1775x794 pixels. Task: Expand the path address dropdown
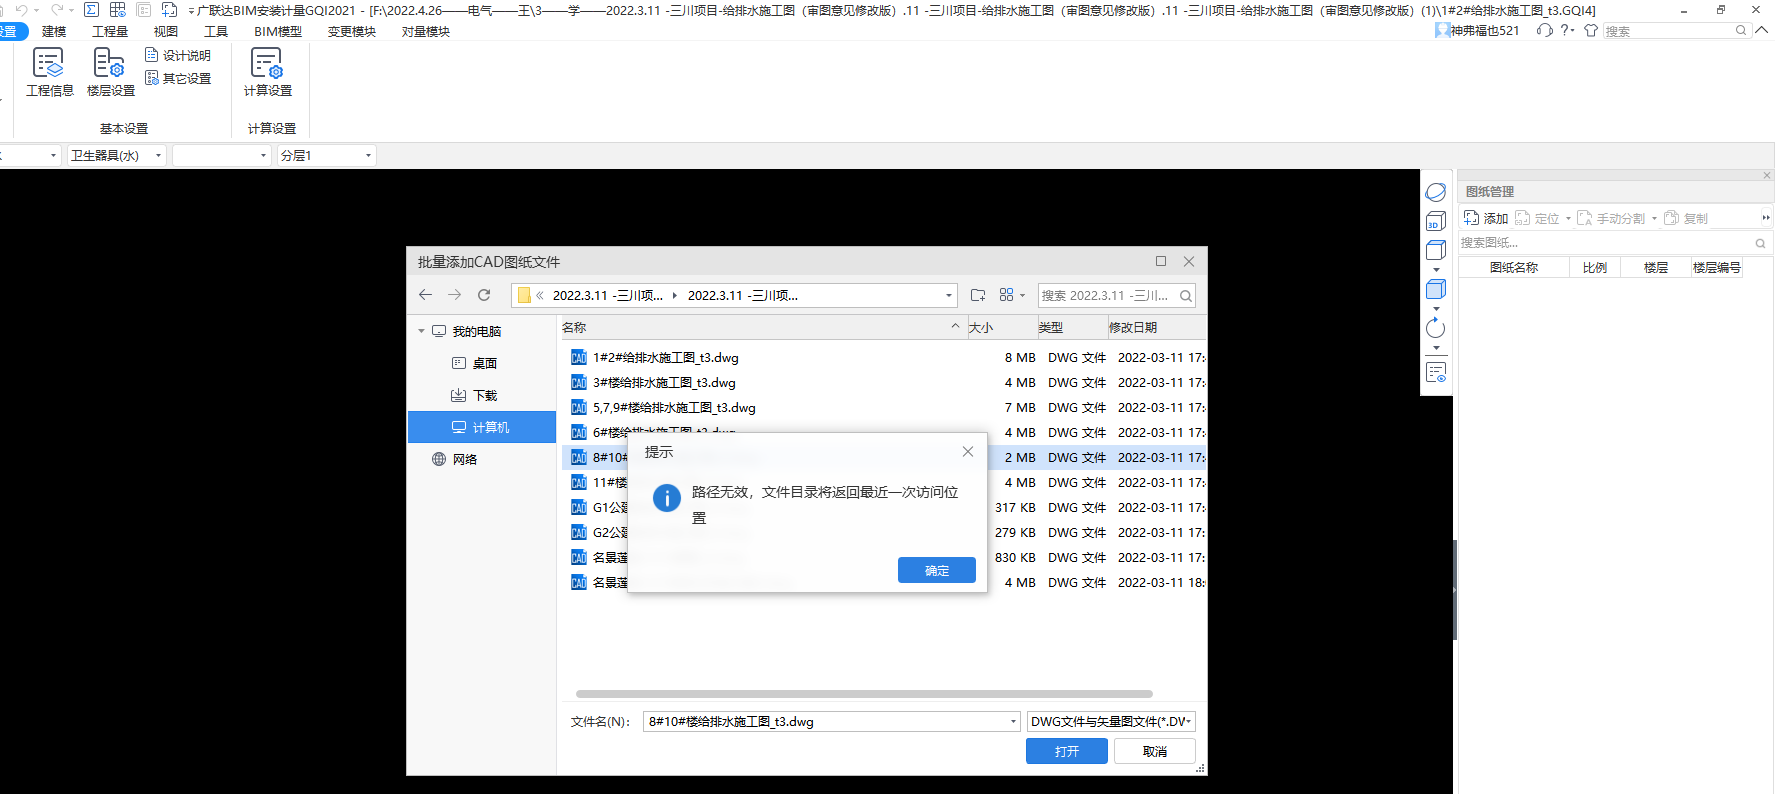[948, 295]
